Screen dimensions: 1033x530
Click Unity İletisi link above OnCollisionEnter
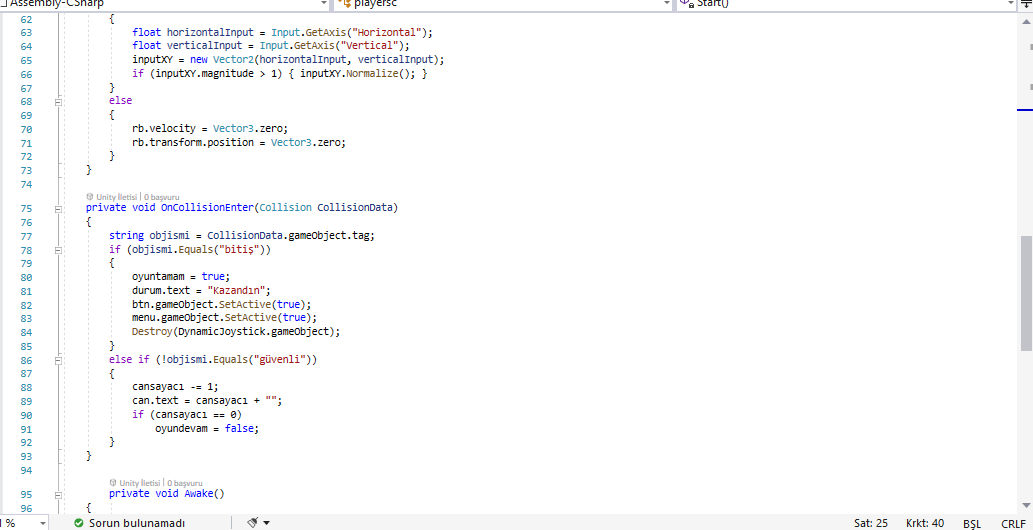coord(117,196)
